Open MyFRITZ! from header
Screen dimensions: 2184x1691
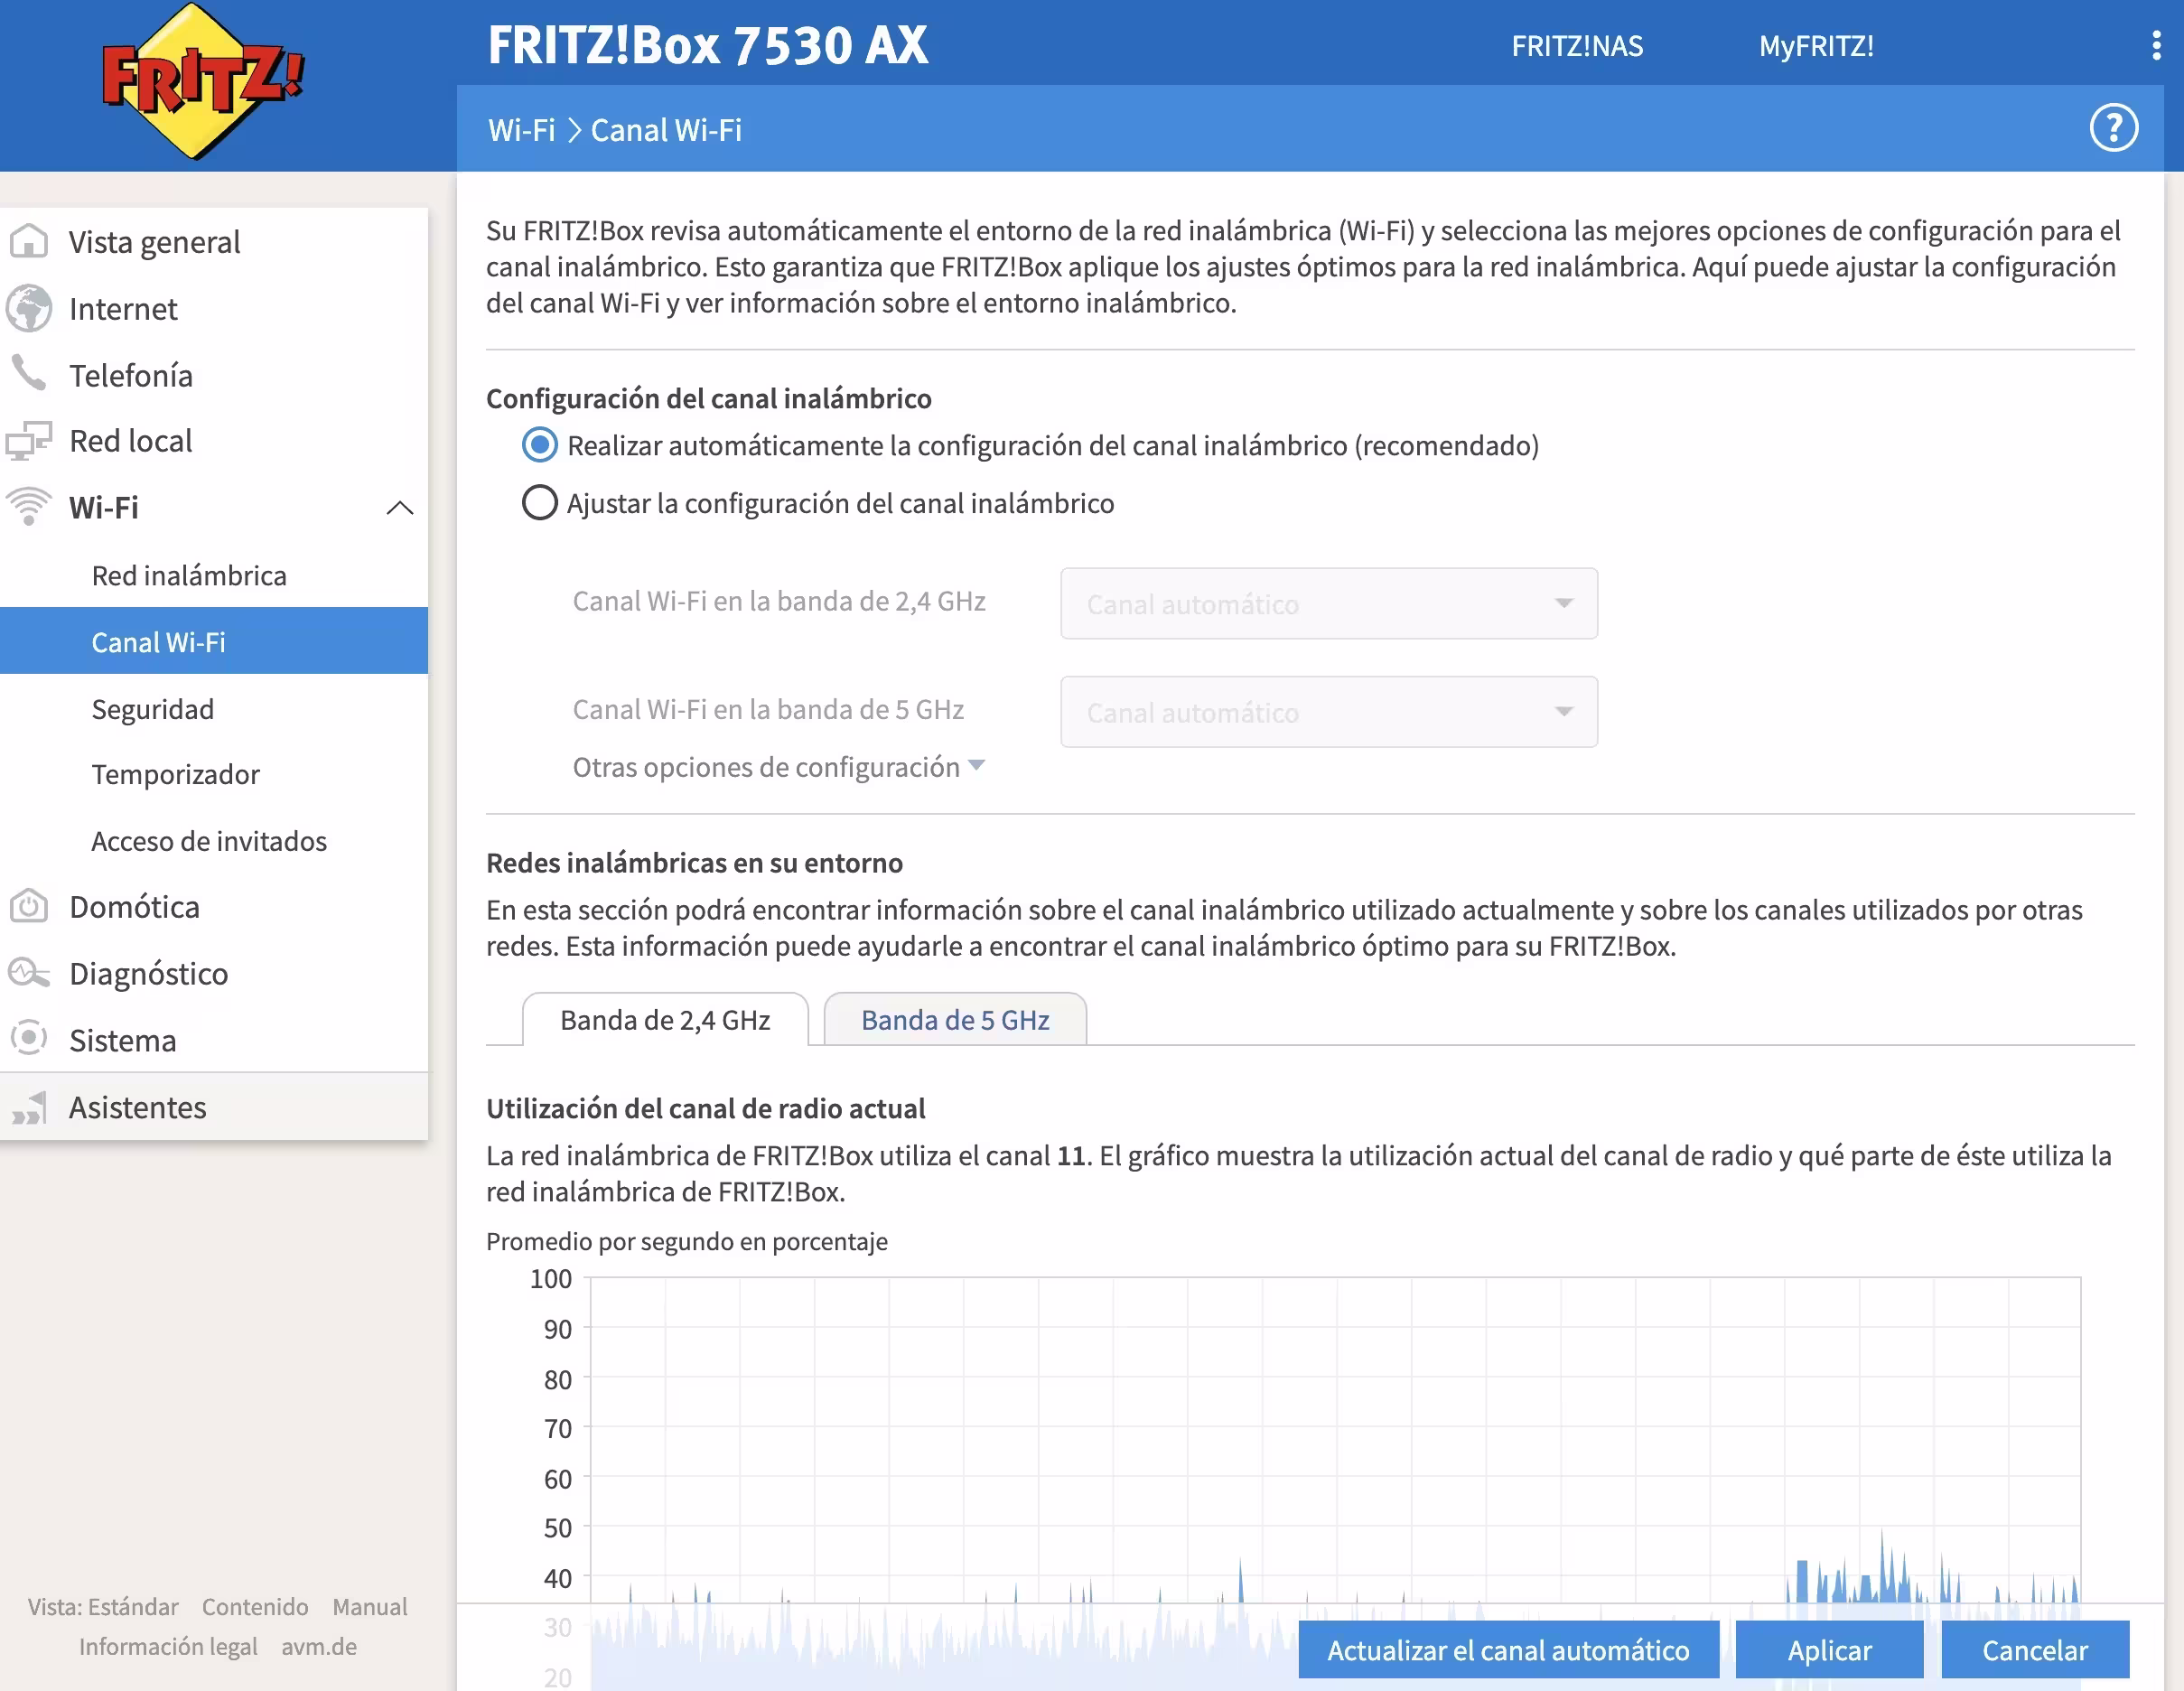[x=1816, y=46]
